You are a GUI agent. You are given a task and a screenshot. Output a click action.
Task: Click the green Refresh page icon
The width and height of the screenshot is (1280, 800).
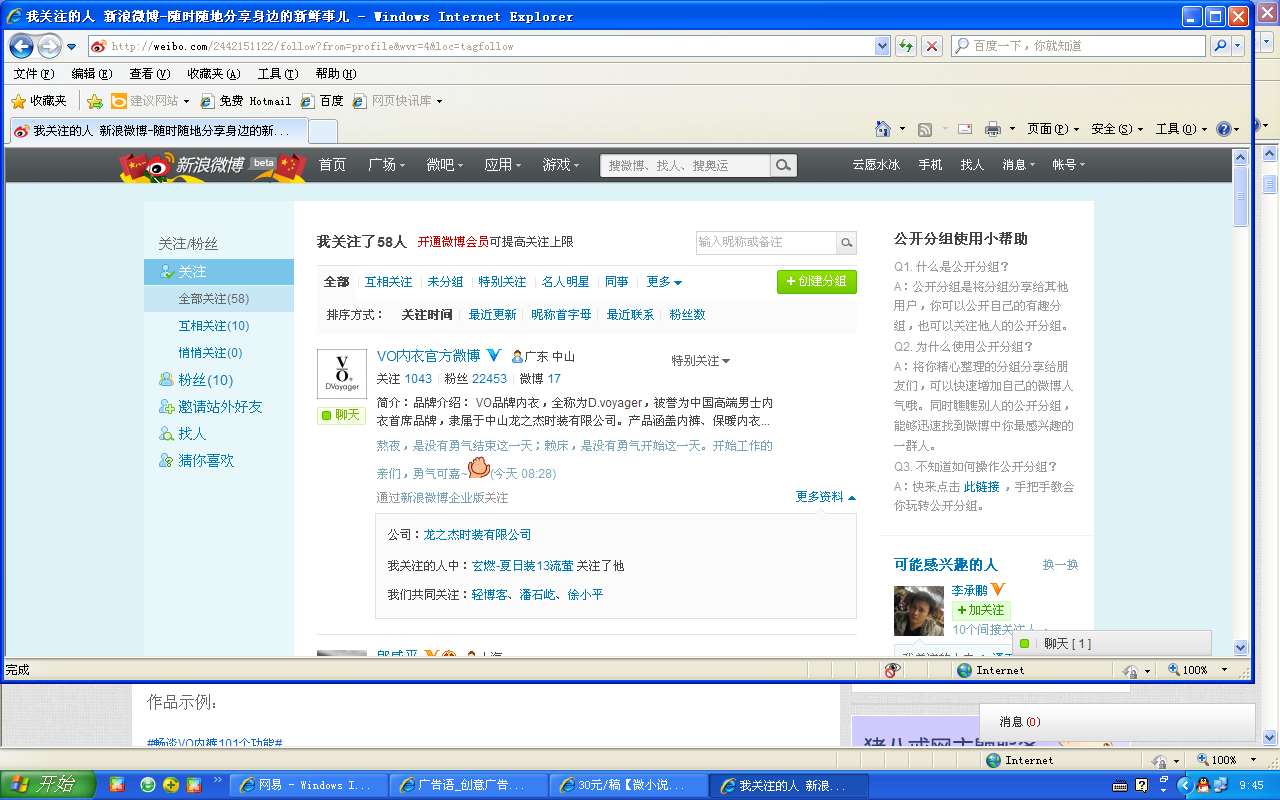tap(906, 46)
